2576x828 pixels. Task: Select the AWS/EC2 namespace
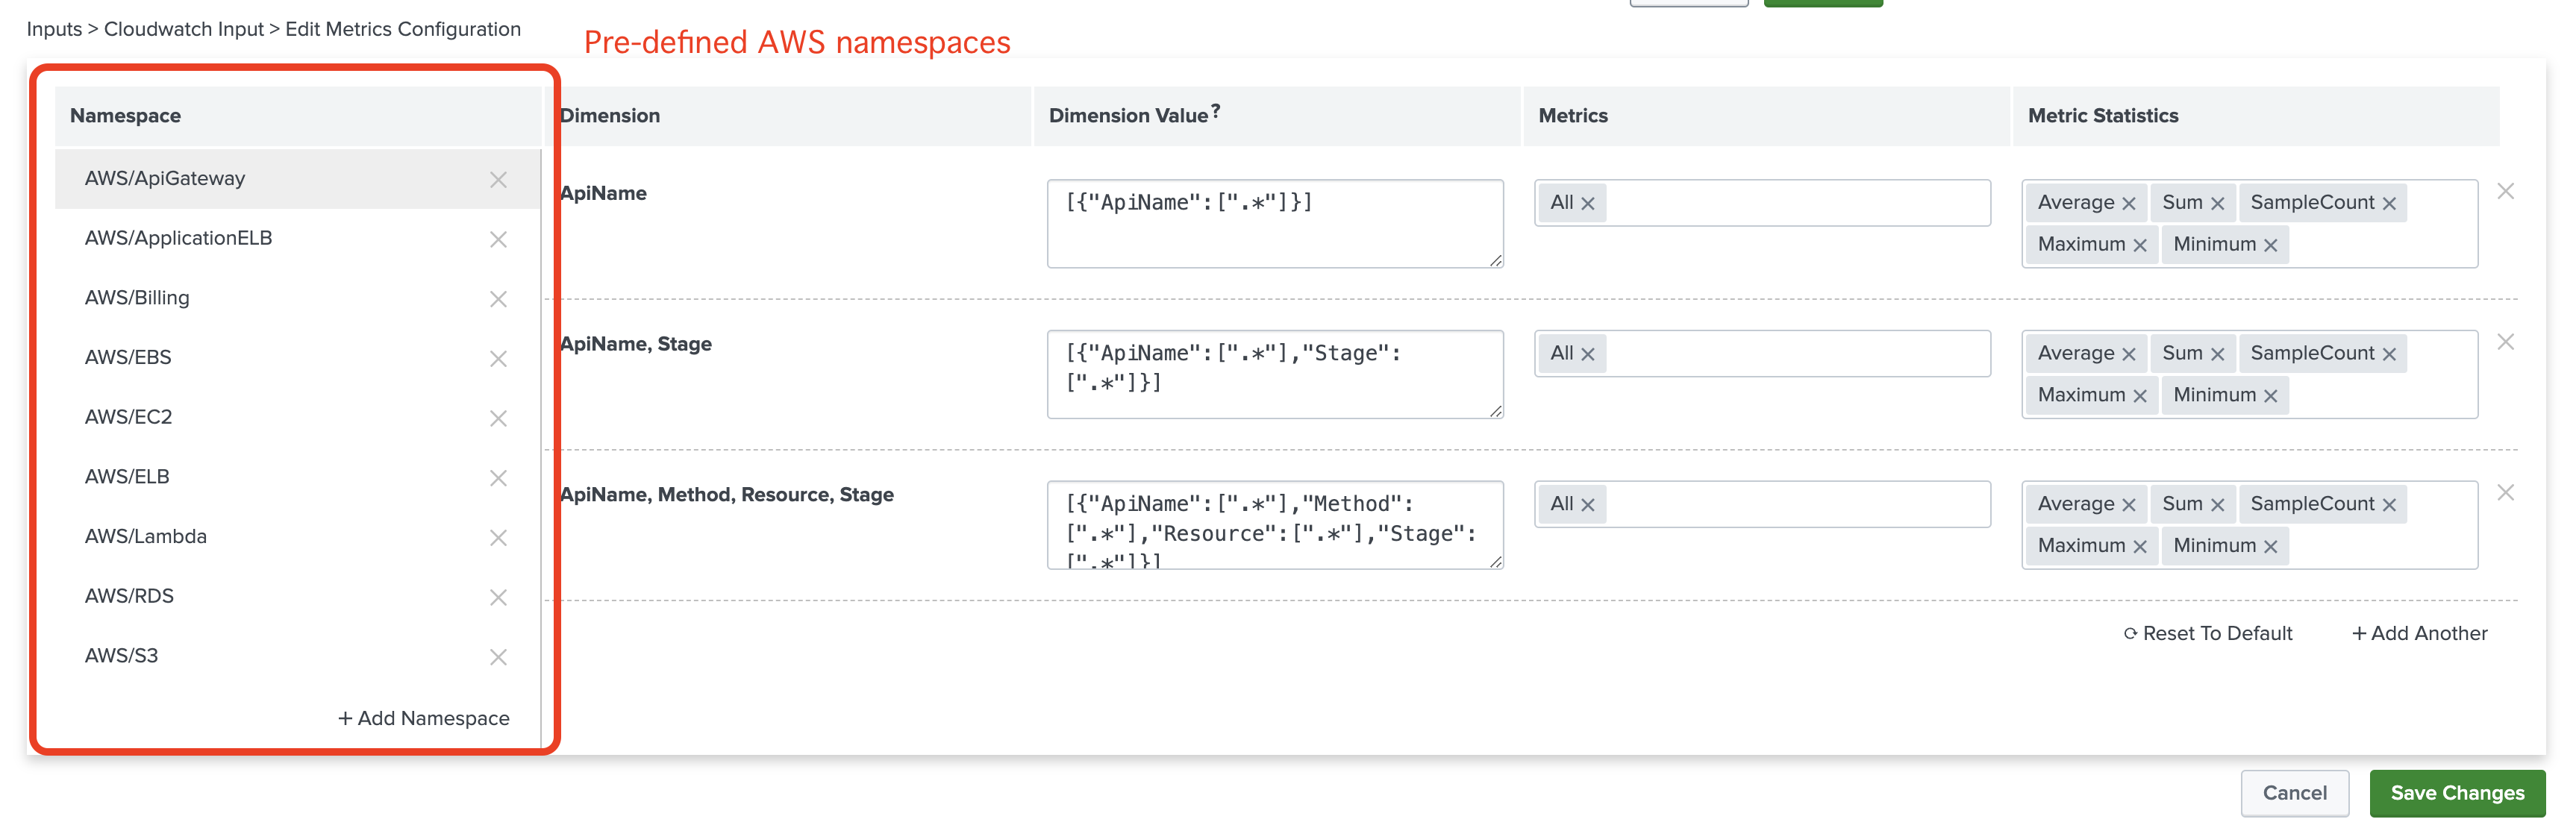coord(129,417)
